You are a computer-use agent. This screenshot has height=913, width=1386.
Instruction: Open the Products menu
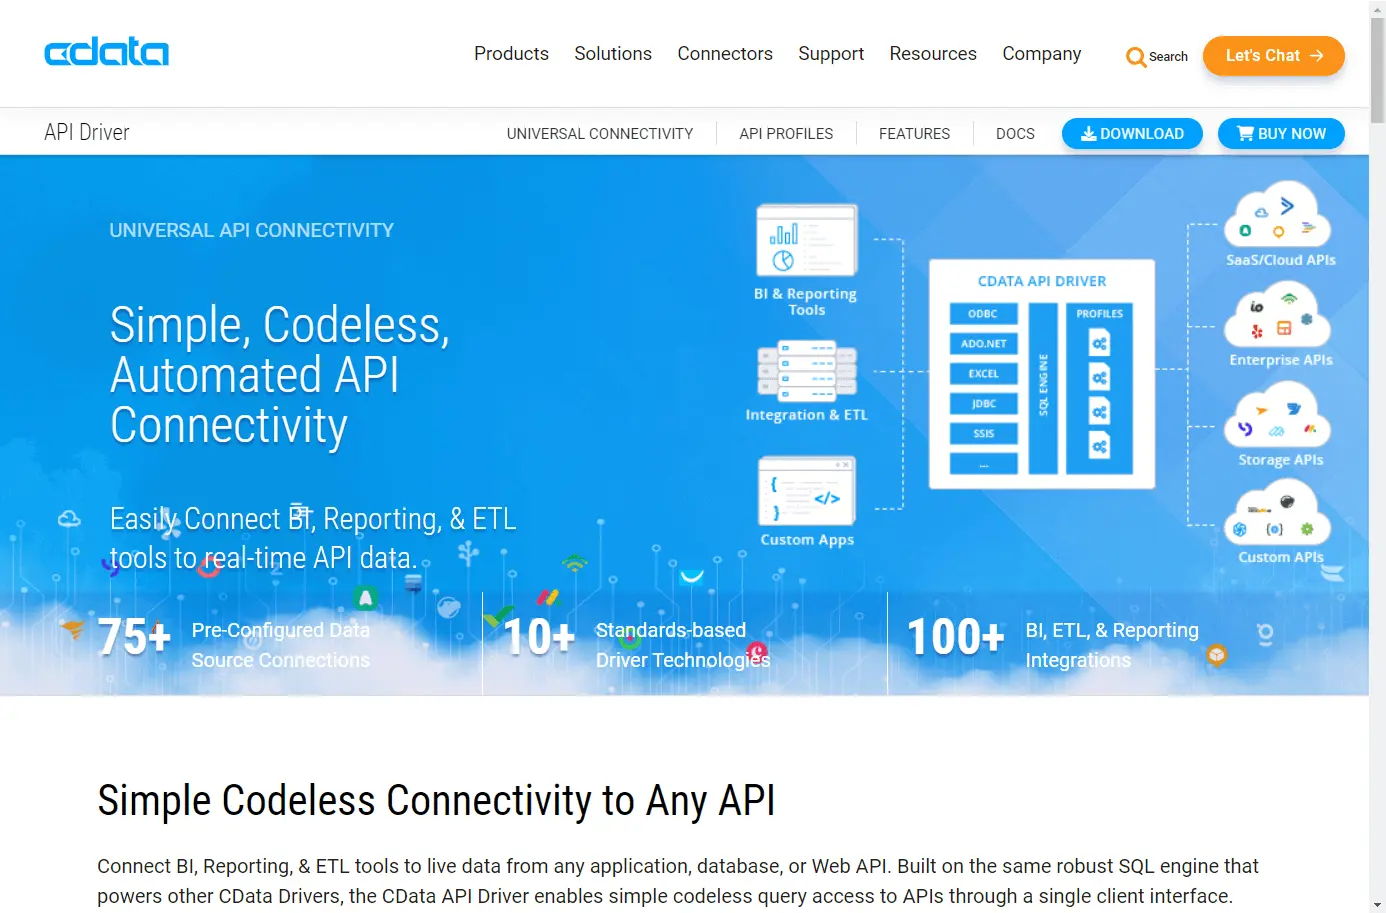pyautogui.click(x=511, y=54)
